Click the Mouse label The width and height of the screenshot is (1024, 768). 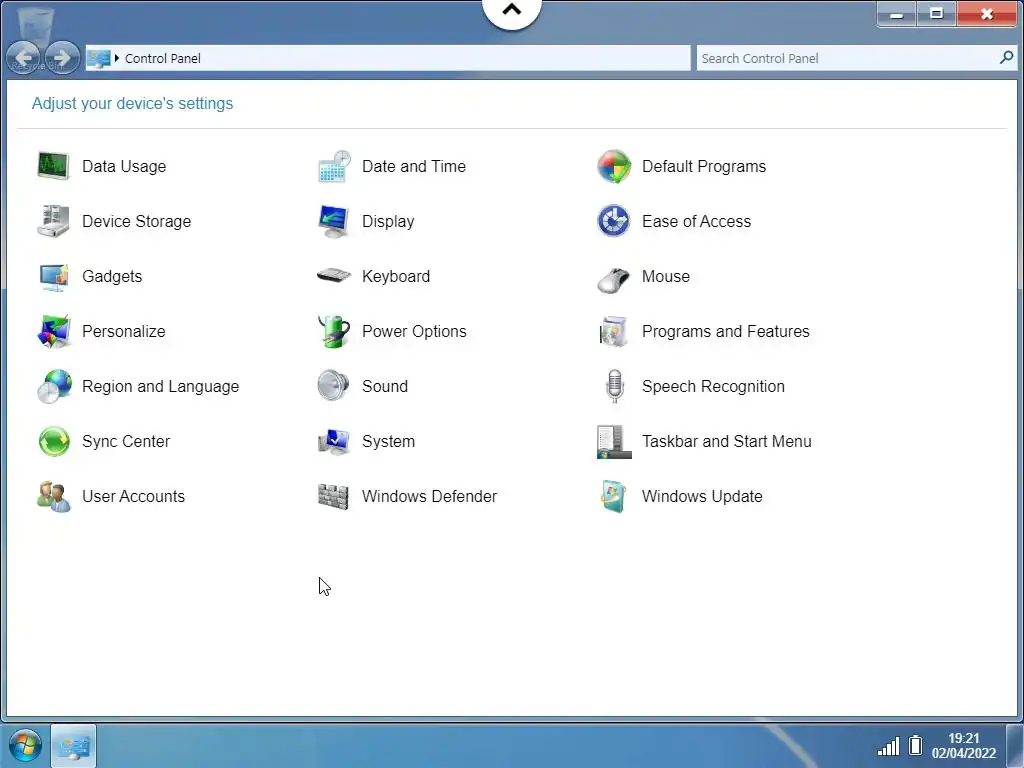(x=666, y=276)
